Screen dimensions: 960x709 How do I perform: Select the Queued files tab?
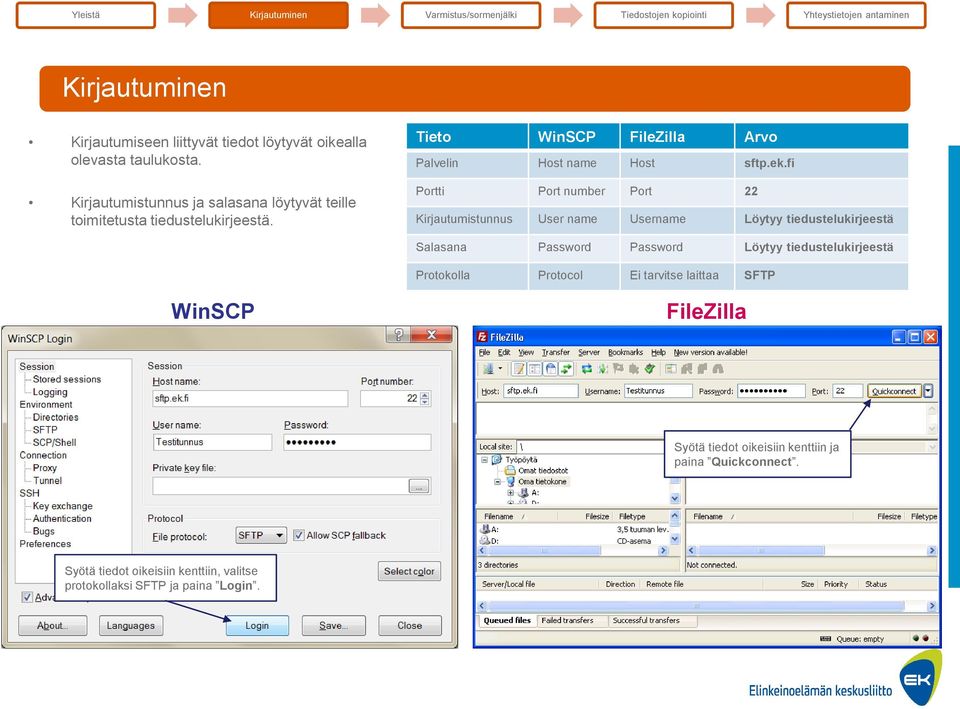[507, 621]
